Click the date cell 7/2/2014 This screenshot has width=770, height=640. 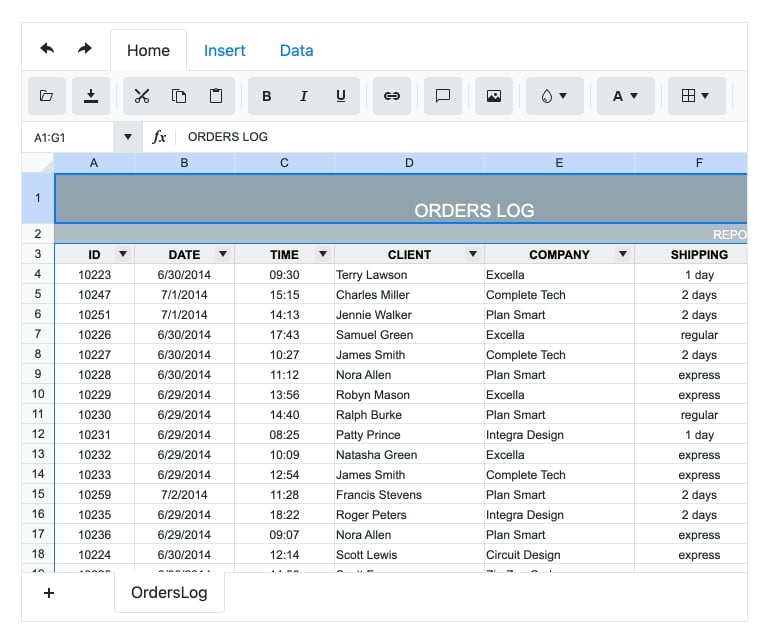tap(184, 495)
